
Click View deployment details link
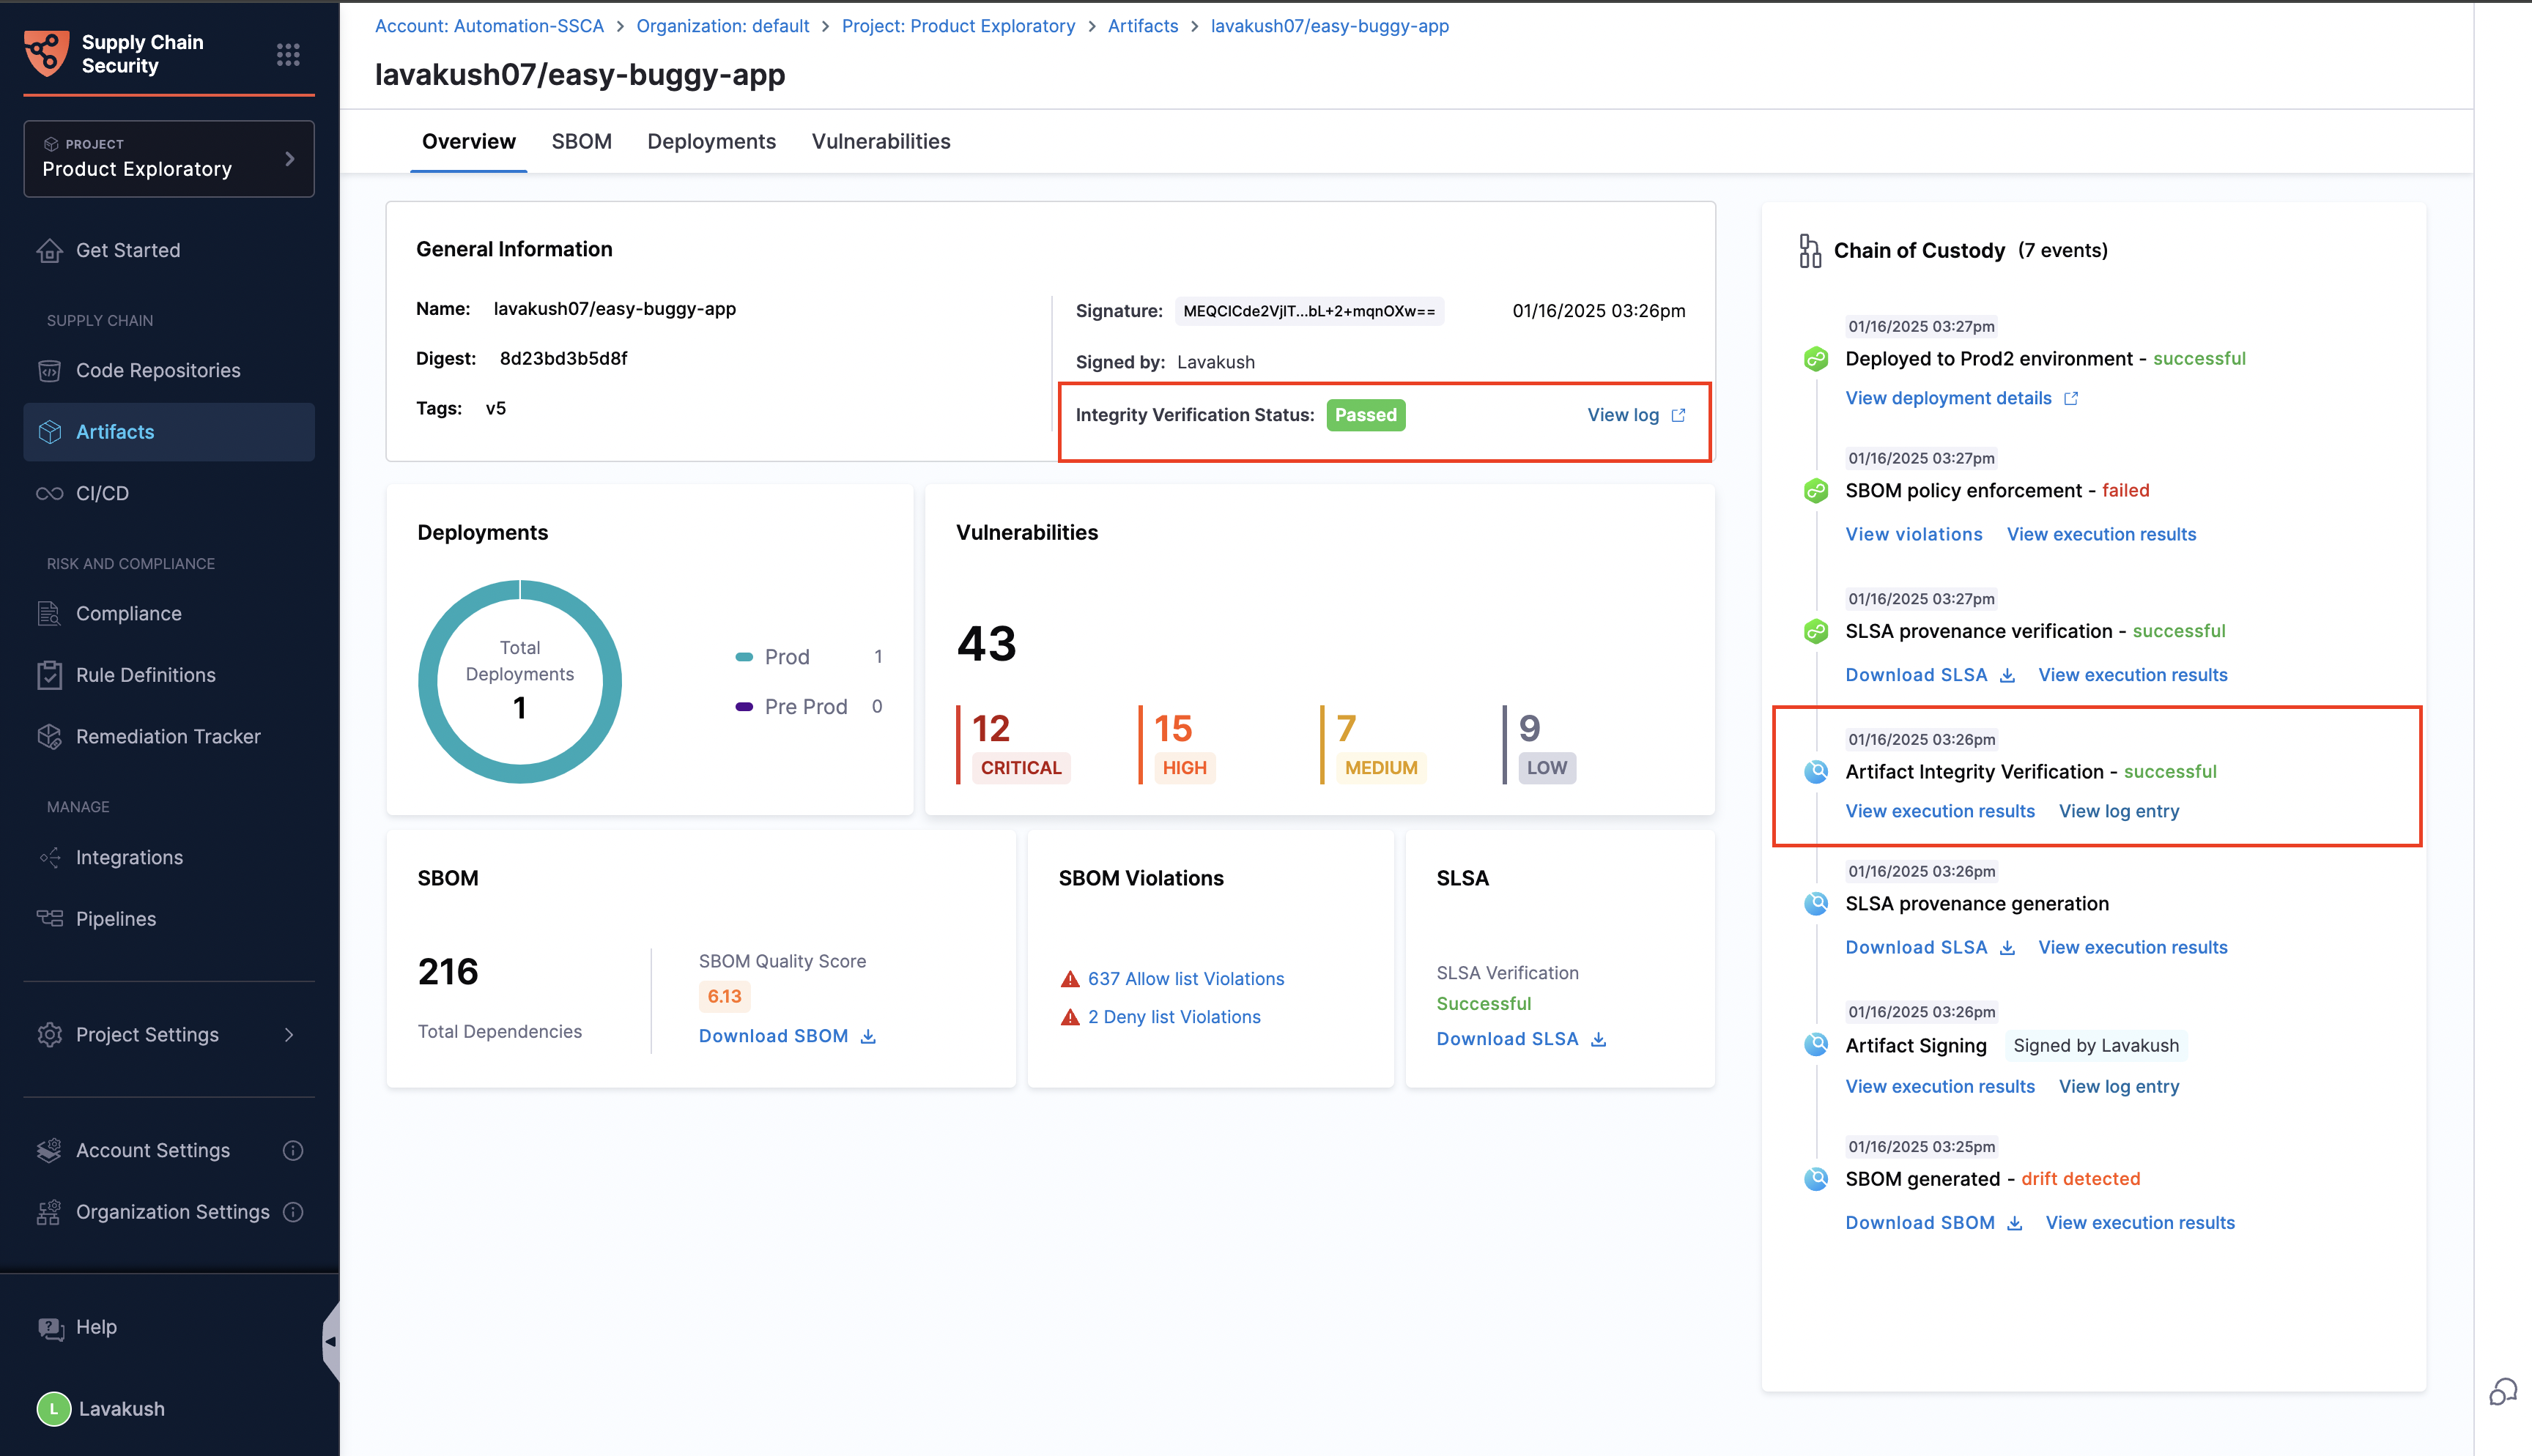(1948, 398)
